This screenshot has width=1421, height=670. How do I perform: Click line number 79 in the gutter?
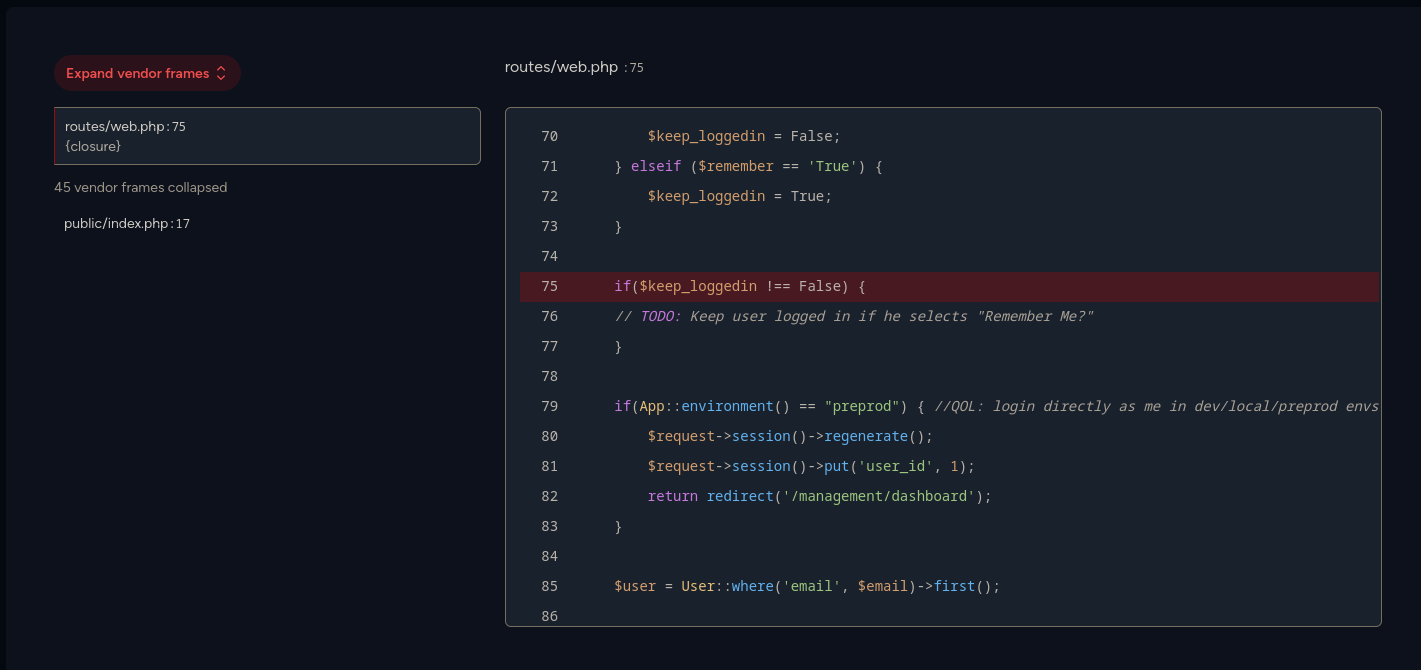tap(549, 406)
